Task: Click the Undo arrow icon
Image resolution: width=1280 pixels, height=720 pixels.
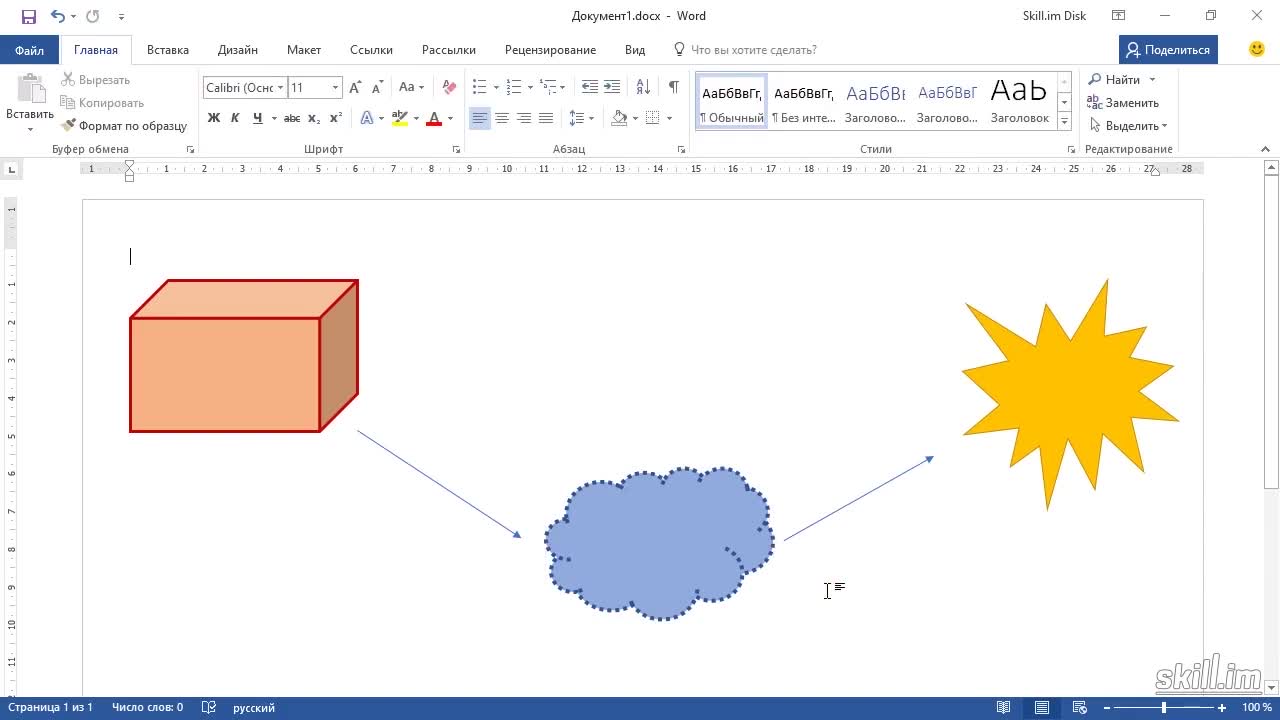Action: (58, 16)
